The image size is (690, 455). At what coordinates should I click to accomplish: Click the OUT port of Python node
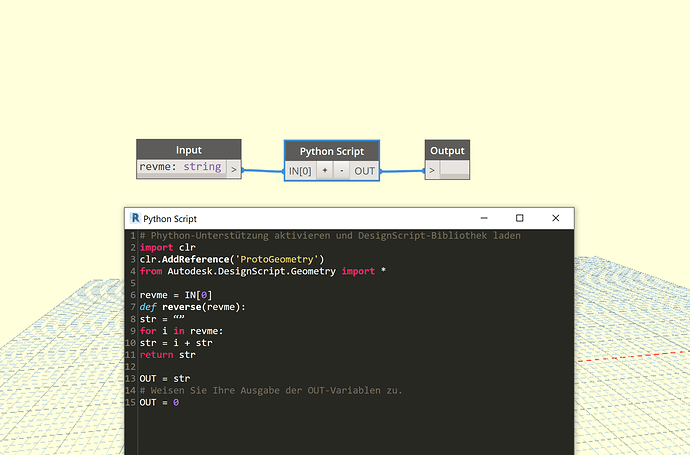[x=364, y=171]
